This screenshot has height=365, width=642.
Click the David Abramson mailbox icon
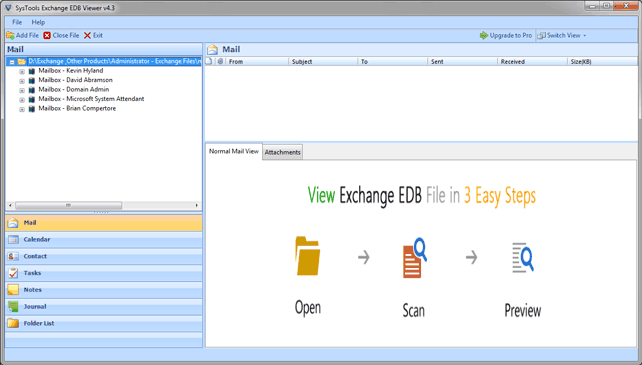[x=32, y=81]
